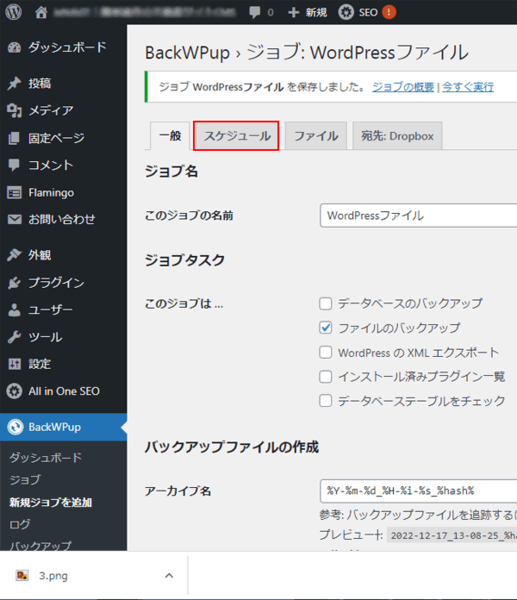Viewport: 517px width, 600px height.
Task: Open 新規ジョブを追加 submenu link
Action: pyautogui.click(x=51, y=502)
